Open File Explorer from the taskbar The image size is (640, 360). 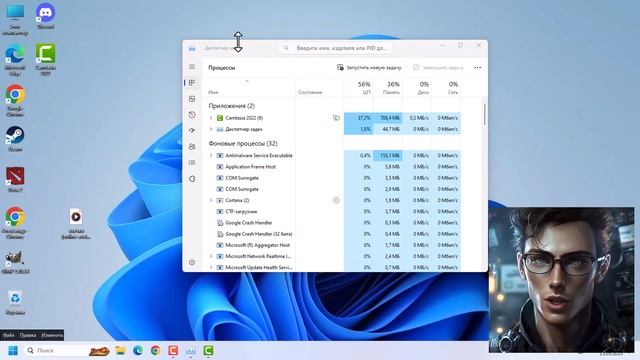click(120, 351)
